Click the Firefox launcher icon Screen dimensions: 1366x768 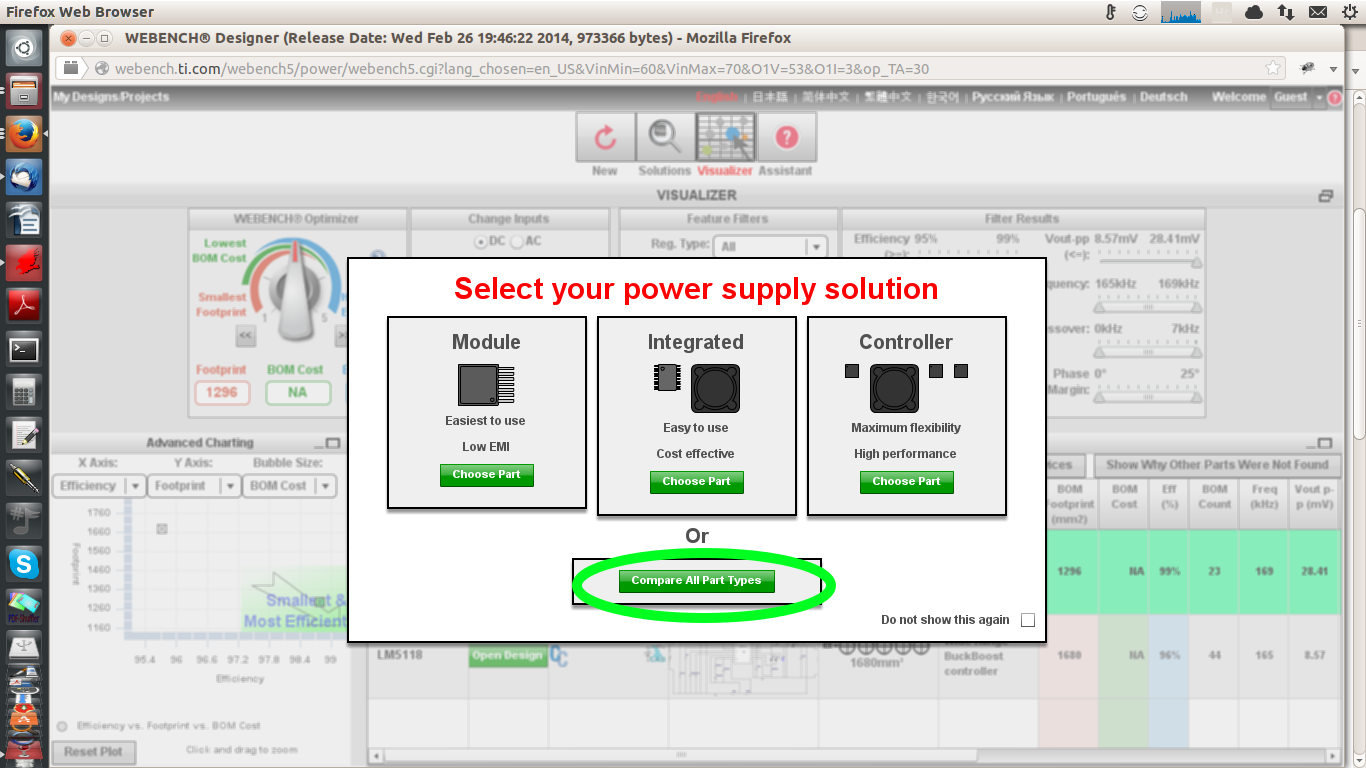(x=24, y=133)
